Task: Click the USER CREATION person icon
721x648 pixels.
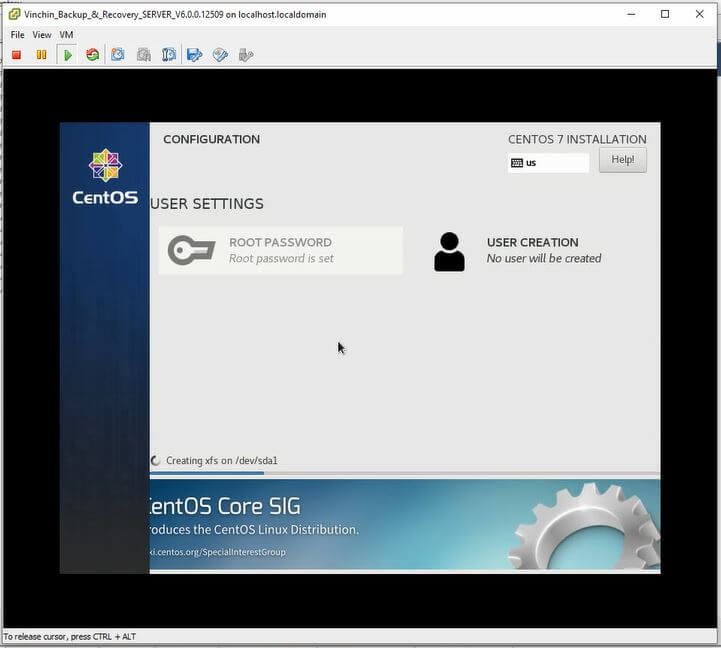Action: click(x=449, y=252)
